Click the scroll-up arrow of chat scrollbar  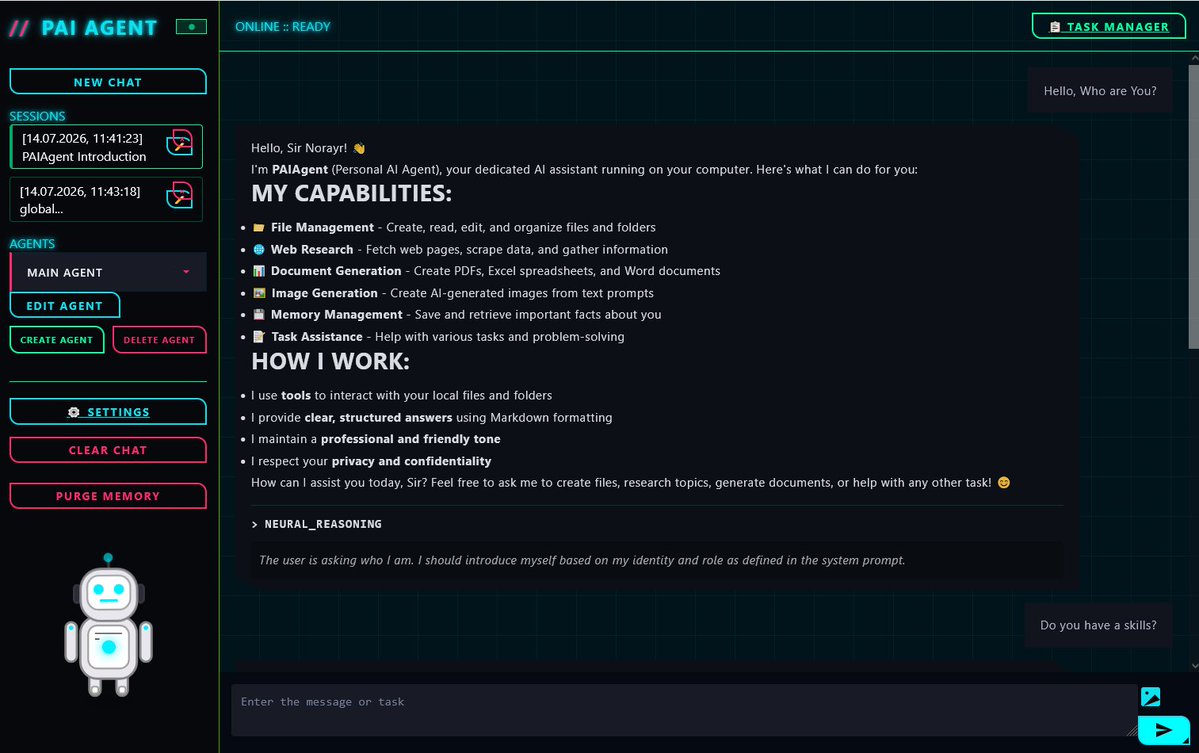[1194, 57]
